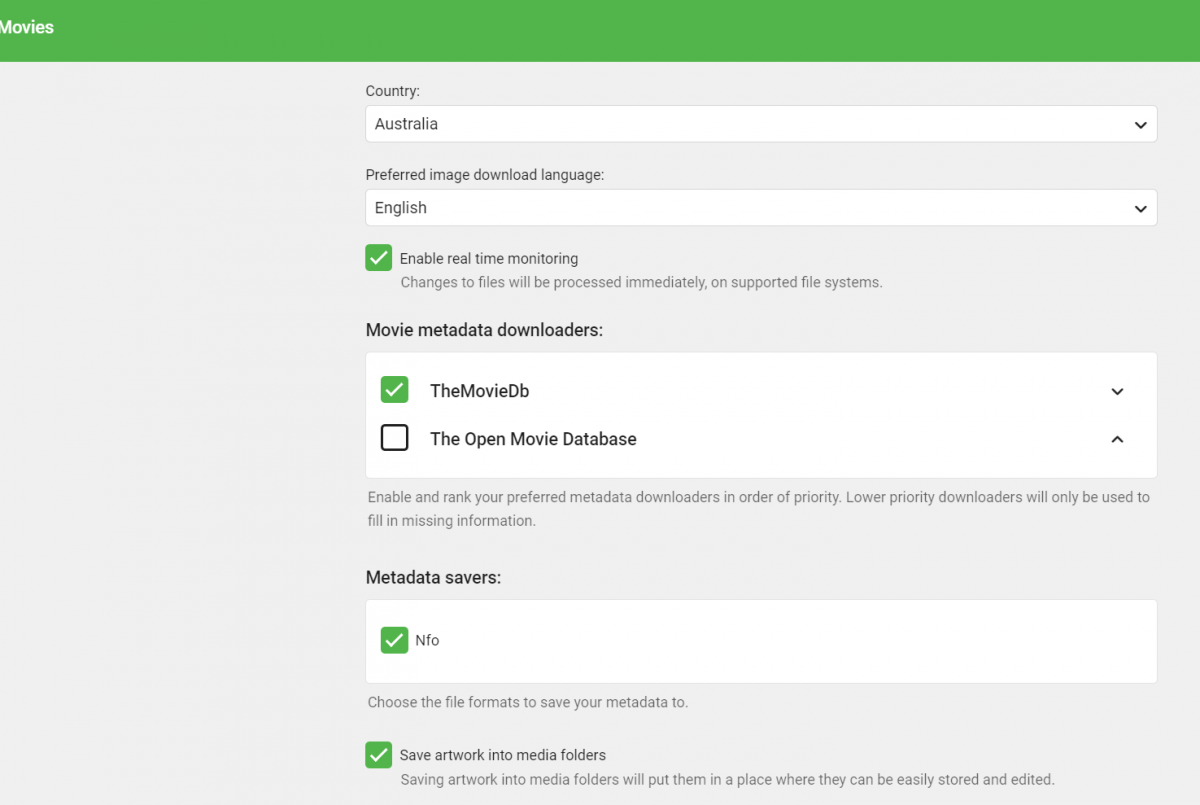Click the "Metadata savers:" heading
This screenshot has width=1200, height=805.
point(433,577)
